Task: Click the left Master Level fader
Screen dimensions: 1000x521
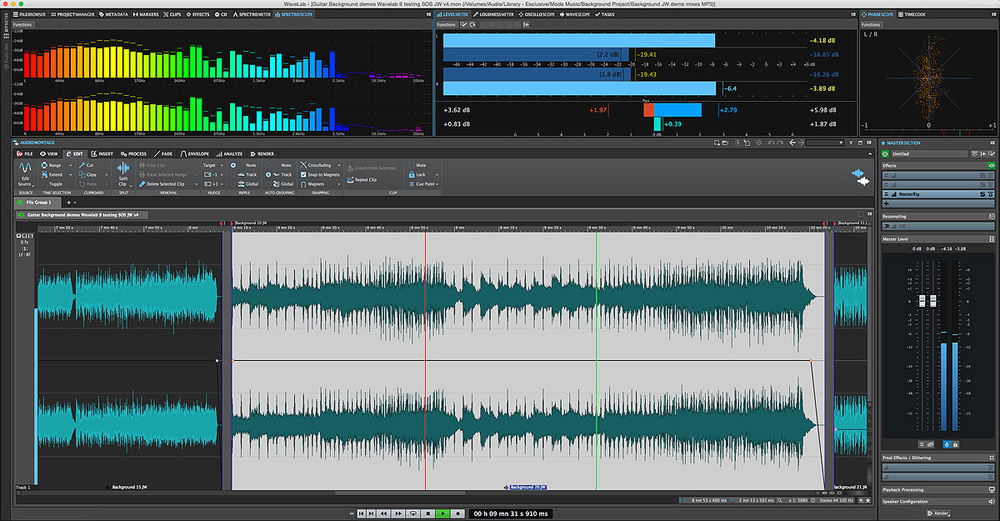Action: pos(922,301)
